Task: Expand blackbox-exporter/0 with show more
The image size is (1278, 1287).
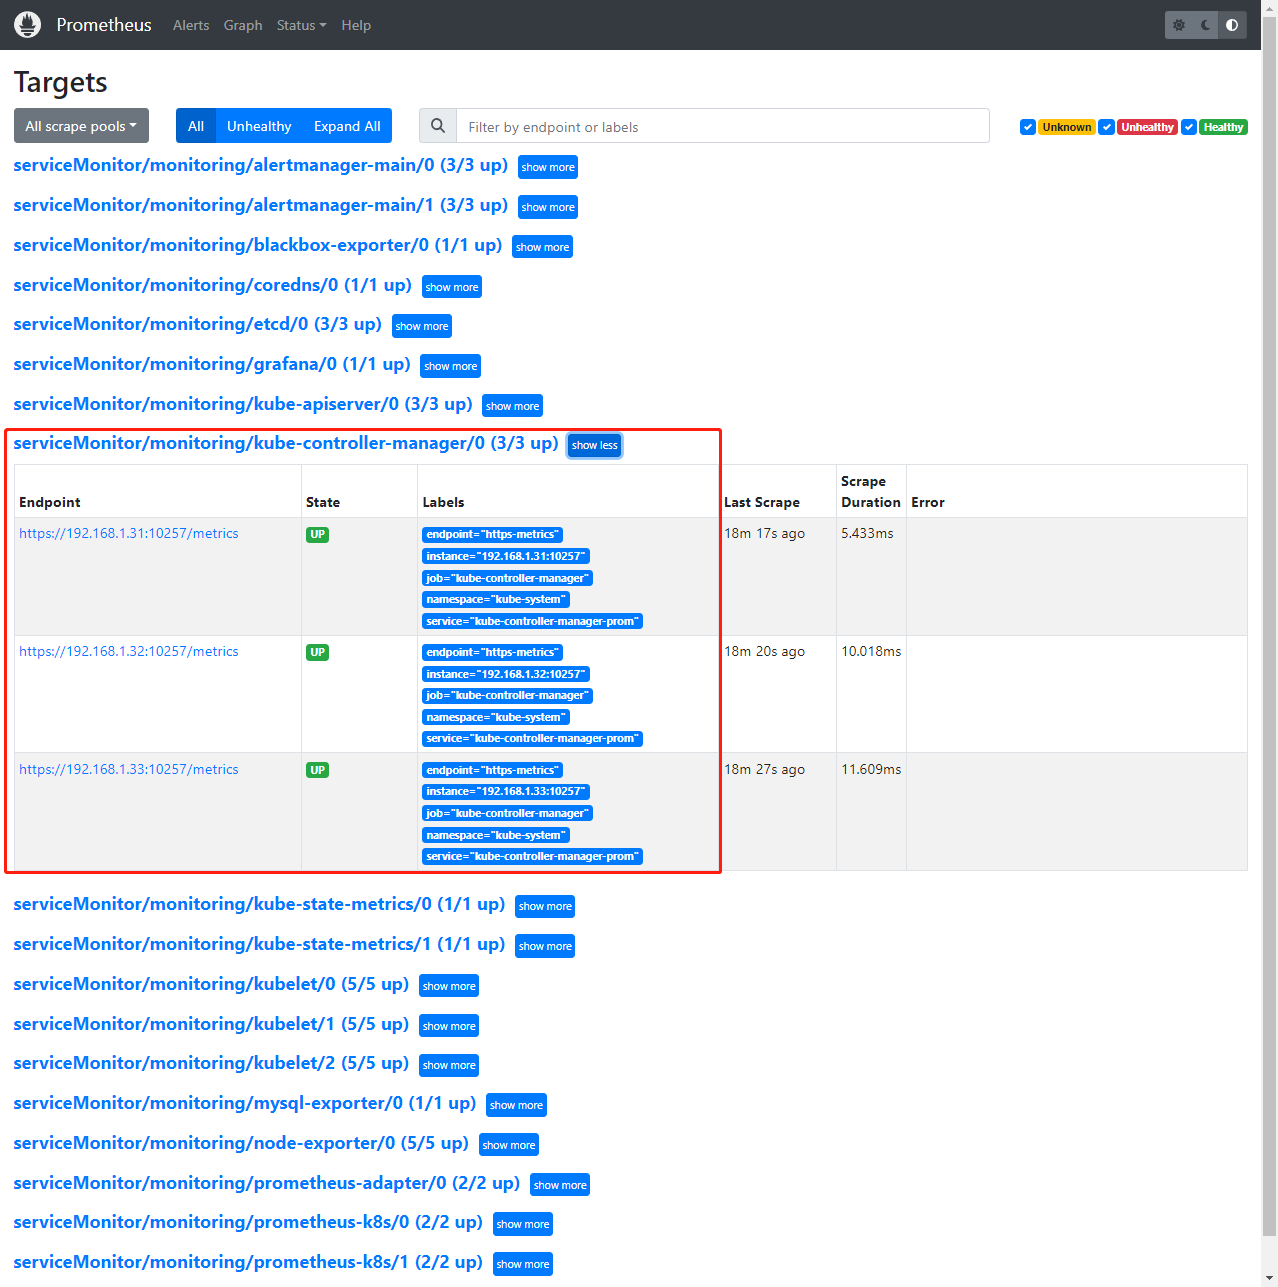Action: tap(542, 247)
